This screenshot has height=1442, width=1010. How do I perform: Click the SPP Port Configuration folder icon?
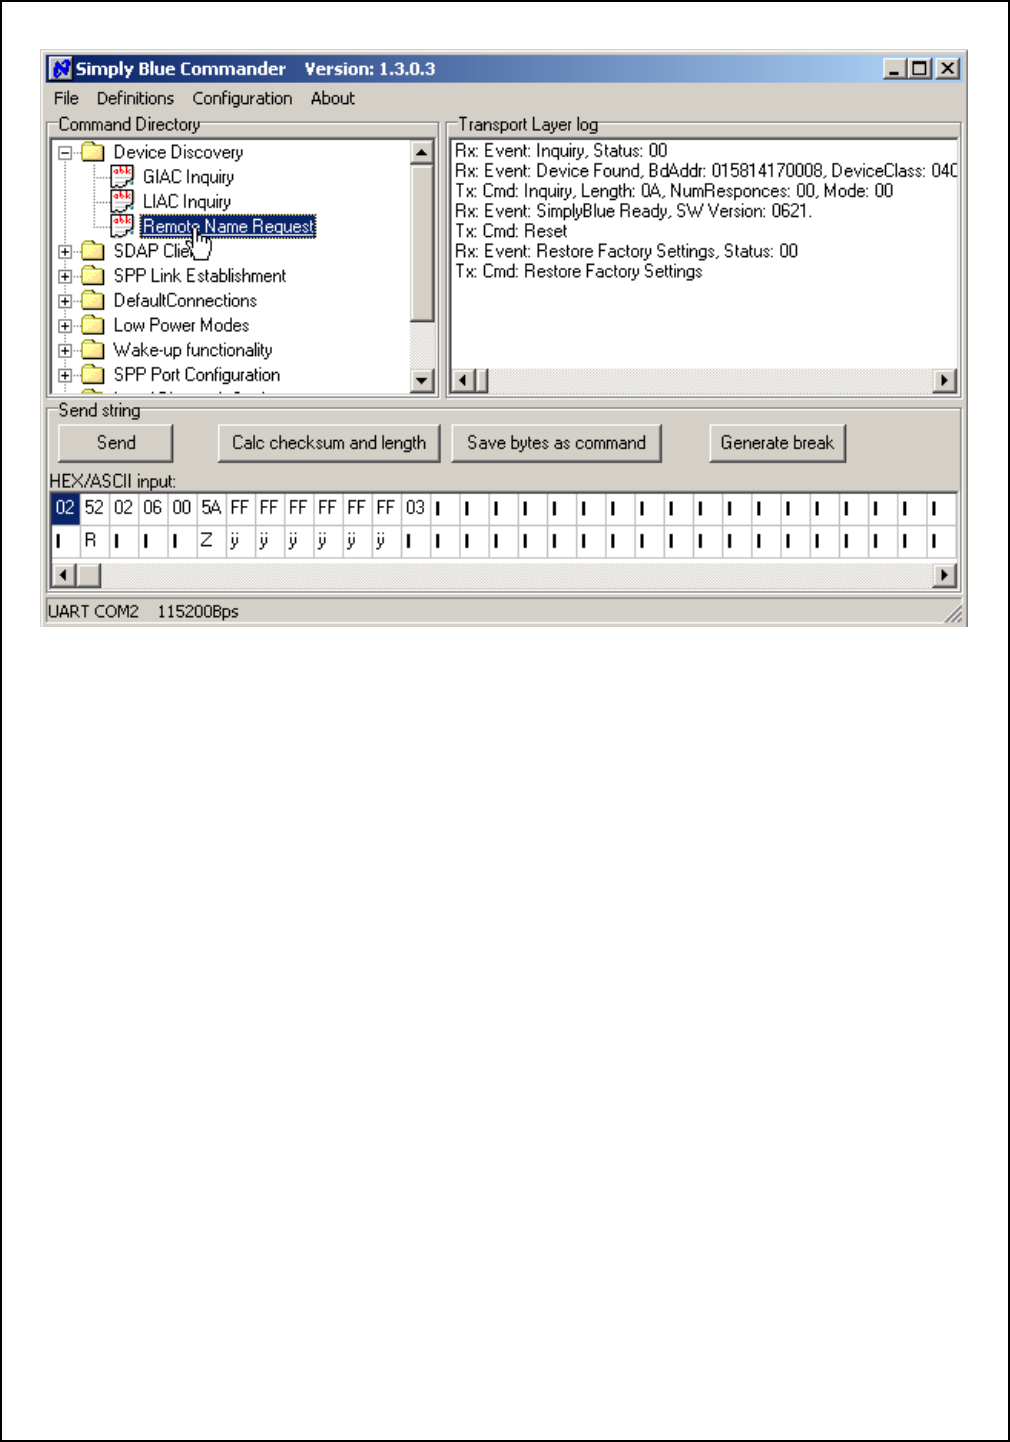(93, 375)
